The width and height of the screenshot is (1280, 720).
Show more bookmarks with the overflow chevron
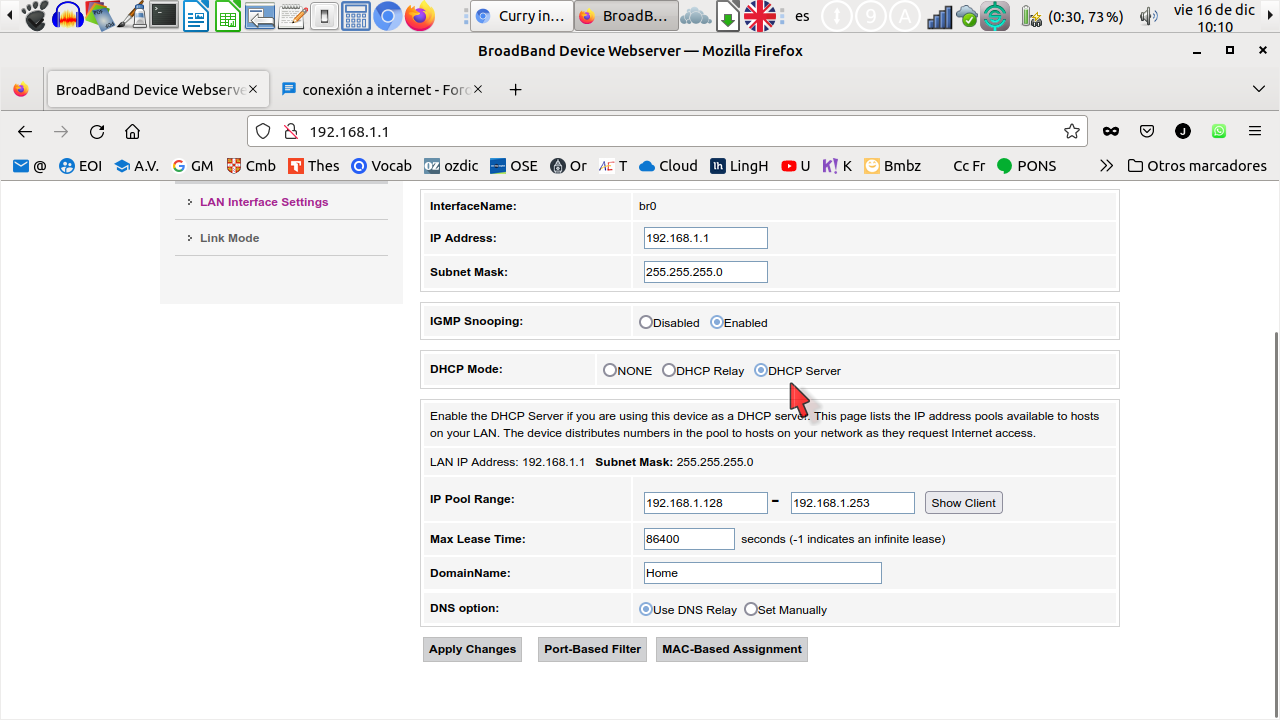point(1106,166)
